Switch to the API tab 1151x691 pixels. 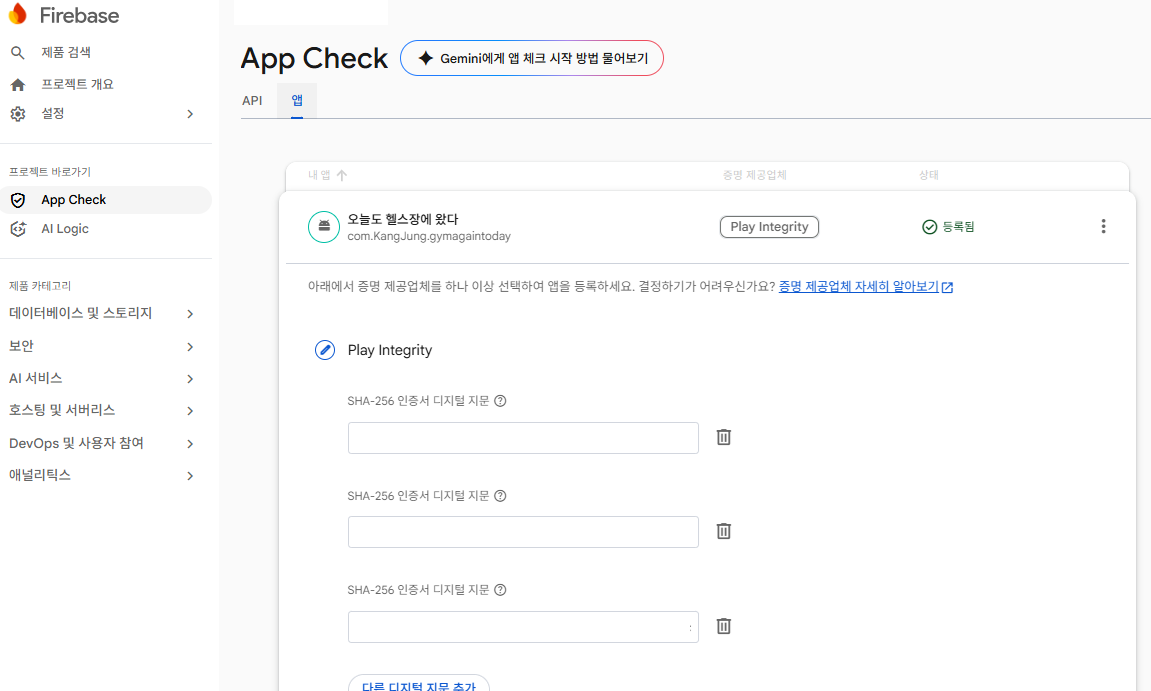click(x=252, y=101)
